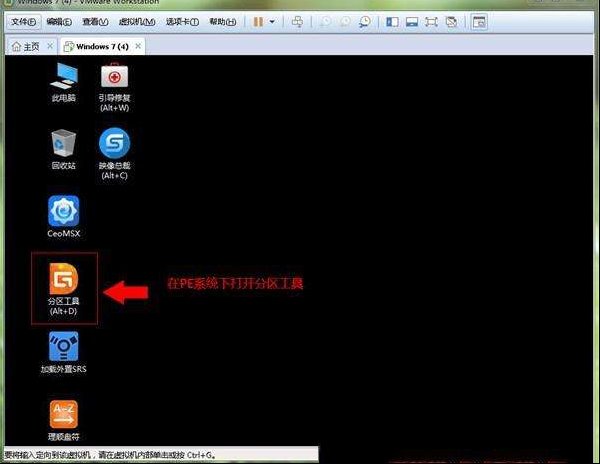The height and width of the screenshot is (464, 600).
Task: Open the 帮助(H) menu
Action: point(222,22)
